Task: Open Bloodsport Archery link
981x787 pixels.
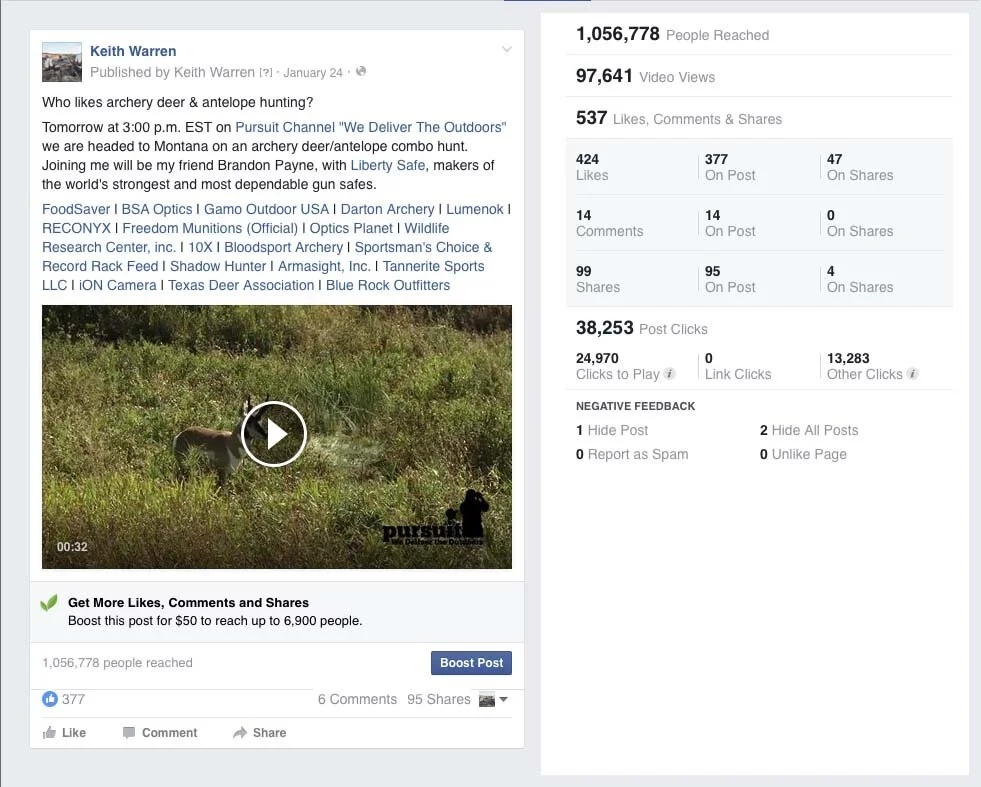Action: click(x=283, y=247)
